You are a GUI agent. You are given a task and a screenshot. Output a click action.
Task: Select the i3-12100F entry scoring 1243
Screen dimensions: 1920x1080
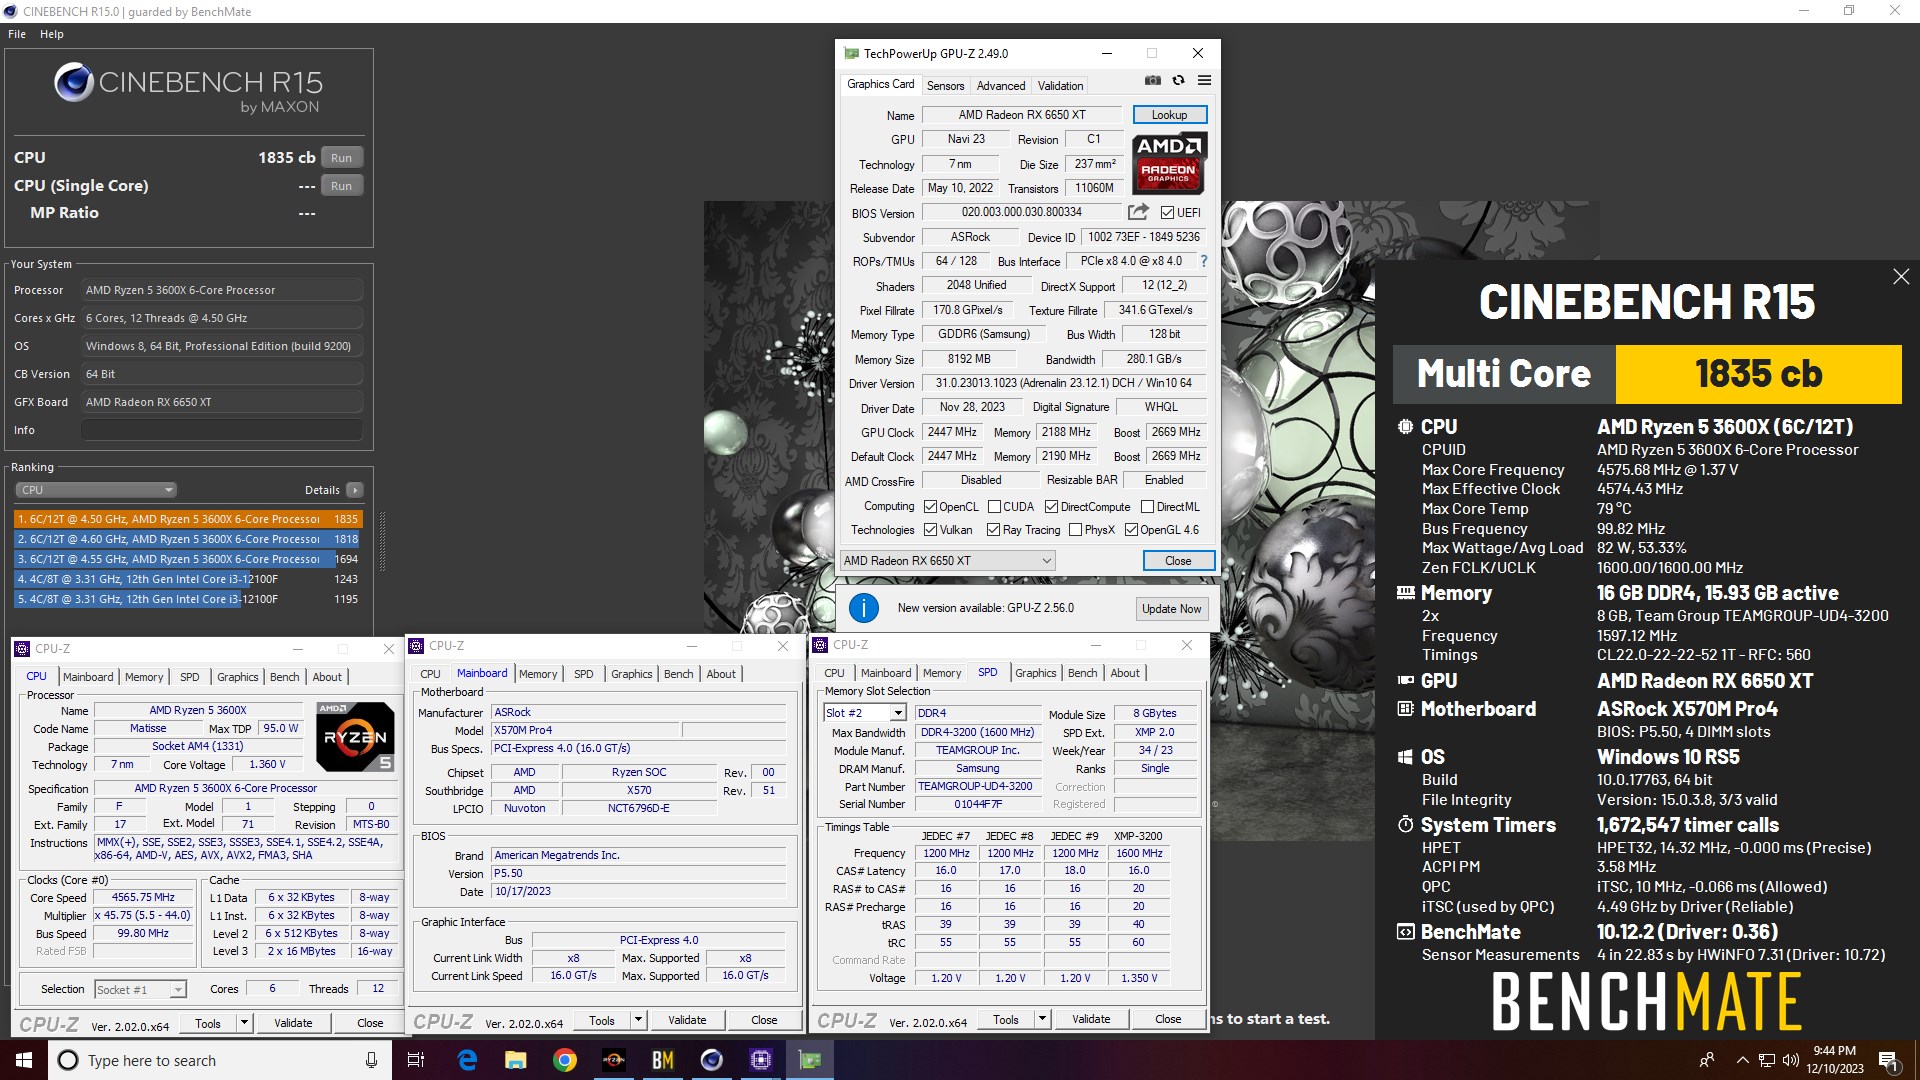[188, 579]
